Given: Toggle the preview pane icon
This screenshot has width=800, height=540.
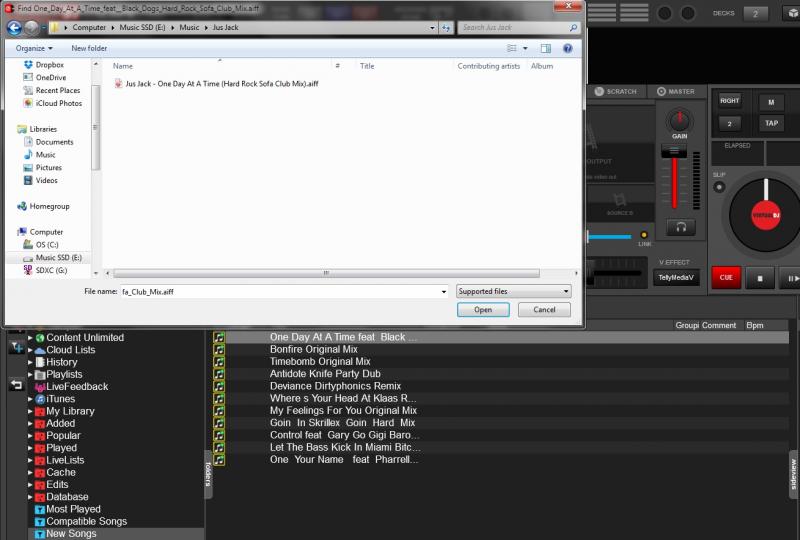Looking at the screenshot, I should click(x=545, y=48).
